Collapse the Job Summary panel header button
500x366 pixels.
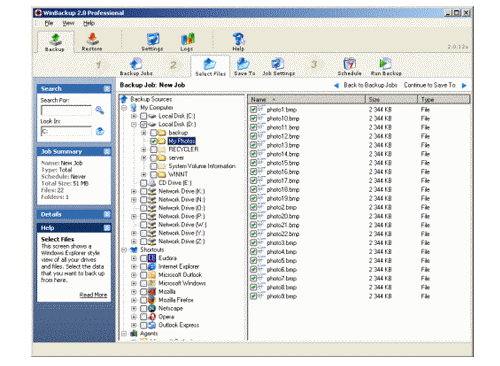coord(107,152)
